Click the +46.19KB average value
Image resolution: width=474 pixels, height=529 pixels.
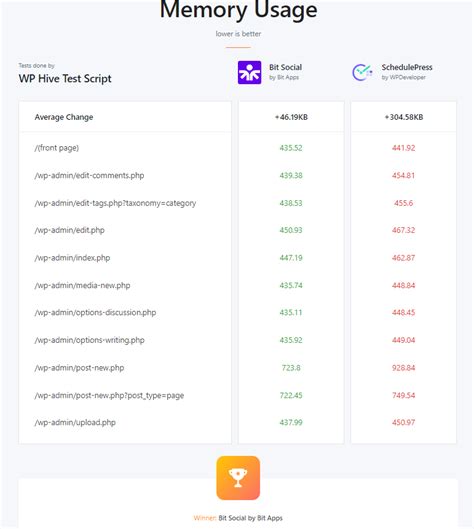pos(291,117)
